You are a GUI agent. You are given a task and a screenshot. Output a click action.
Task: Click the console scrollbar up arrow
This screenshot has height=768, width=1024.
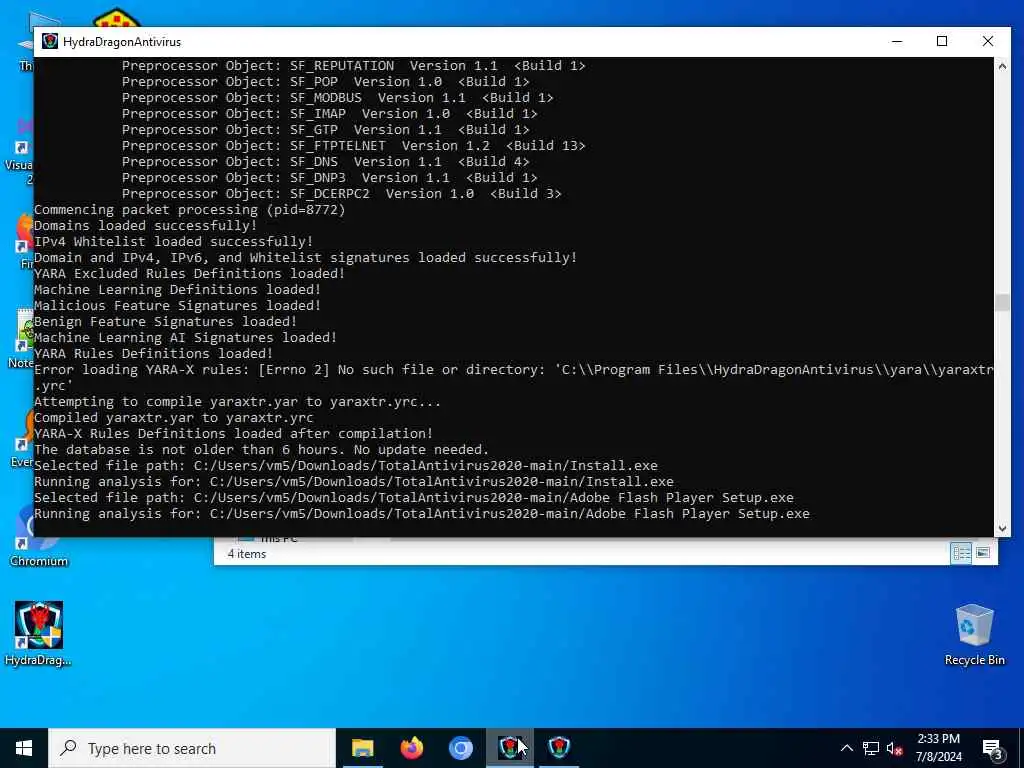1002,65
